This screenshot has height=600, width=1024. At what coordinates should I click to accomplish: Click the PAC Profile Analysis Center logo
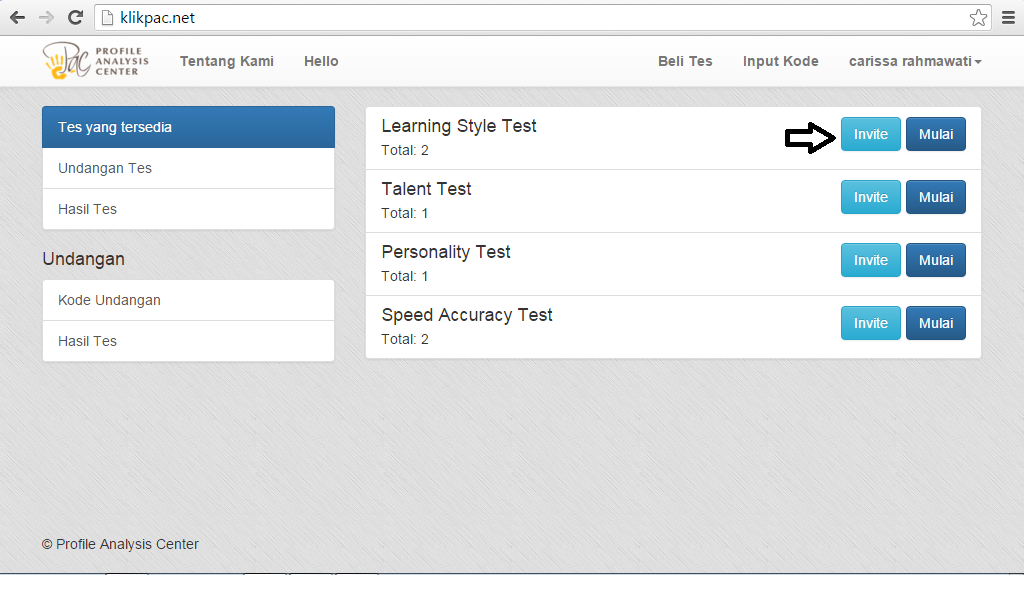(96, 61)
